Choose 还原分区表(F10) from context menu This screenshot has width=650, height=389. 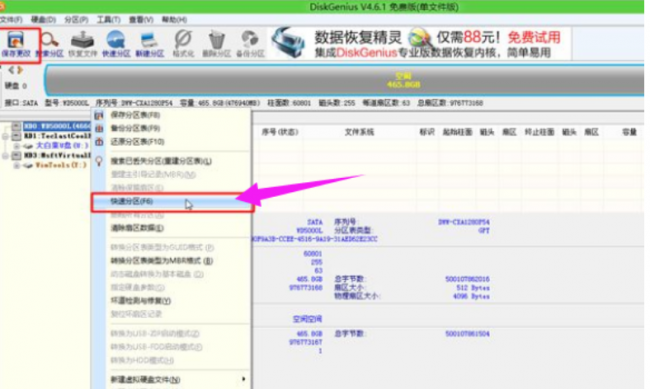point(171,141)
